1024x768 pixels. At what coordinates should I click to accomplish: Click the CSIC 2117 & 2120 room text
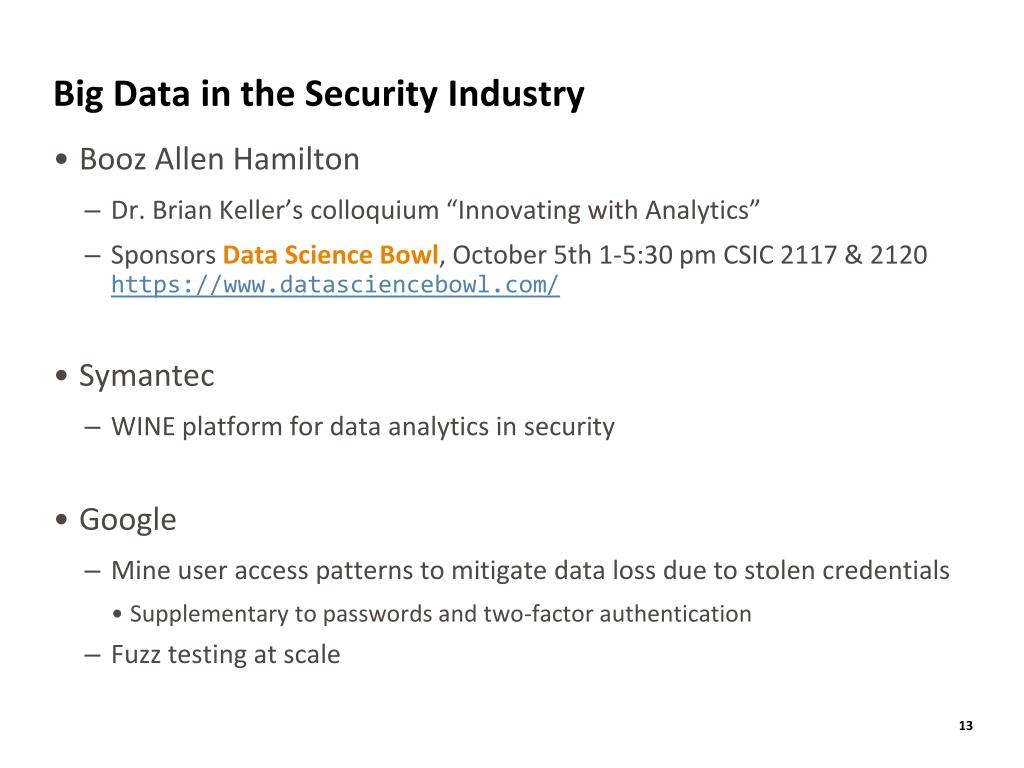825,255
